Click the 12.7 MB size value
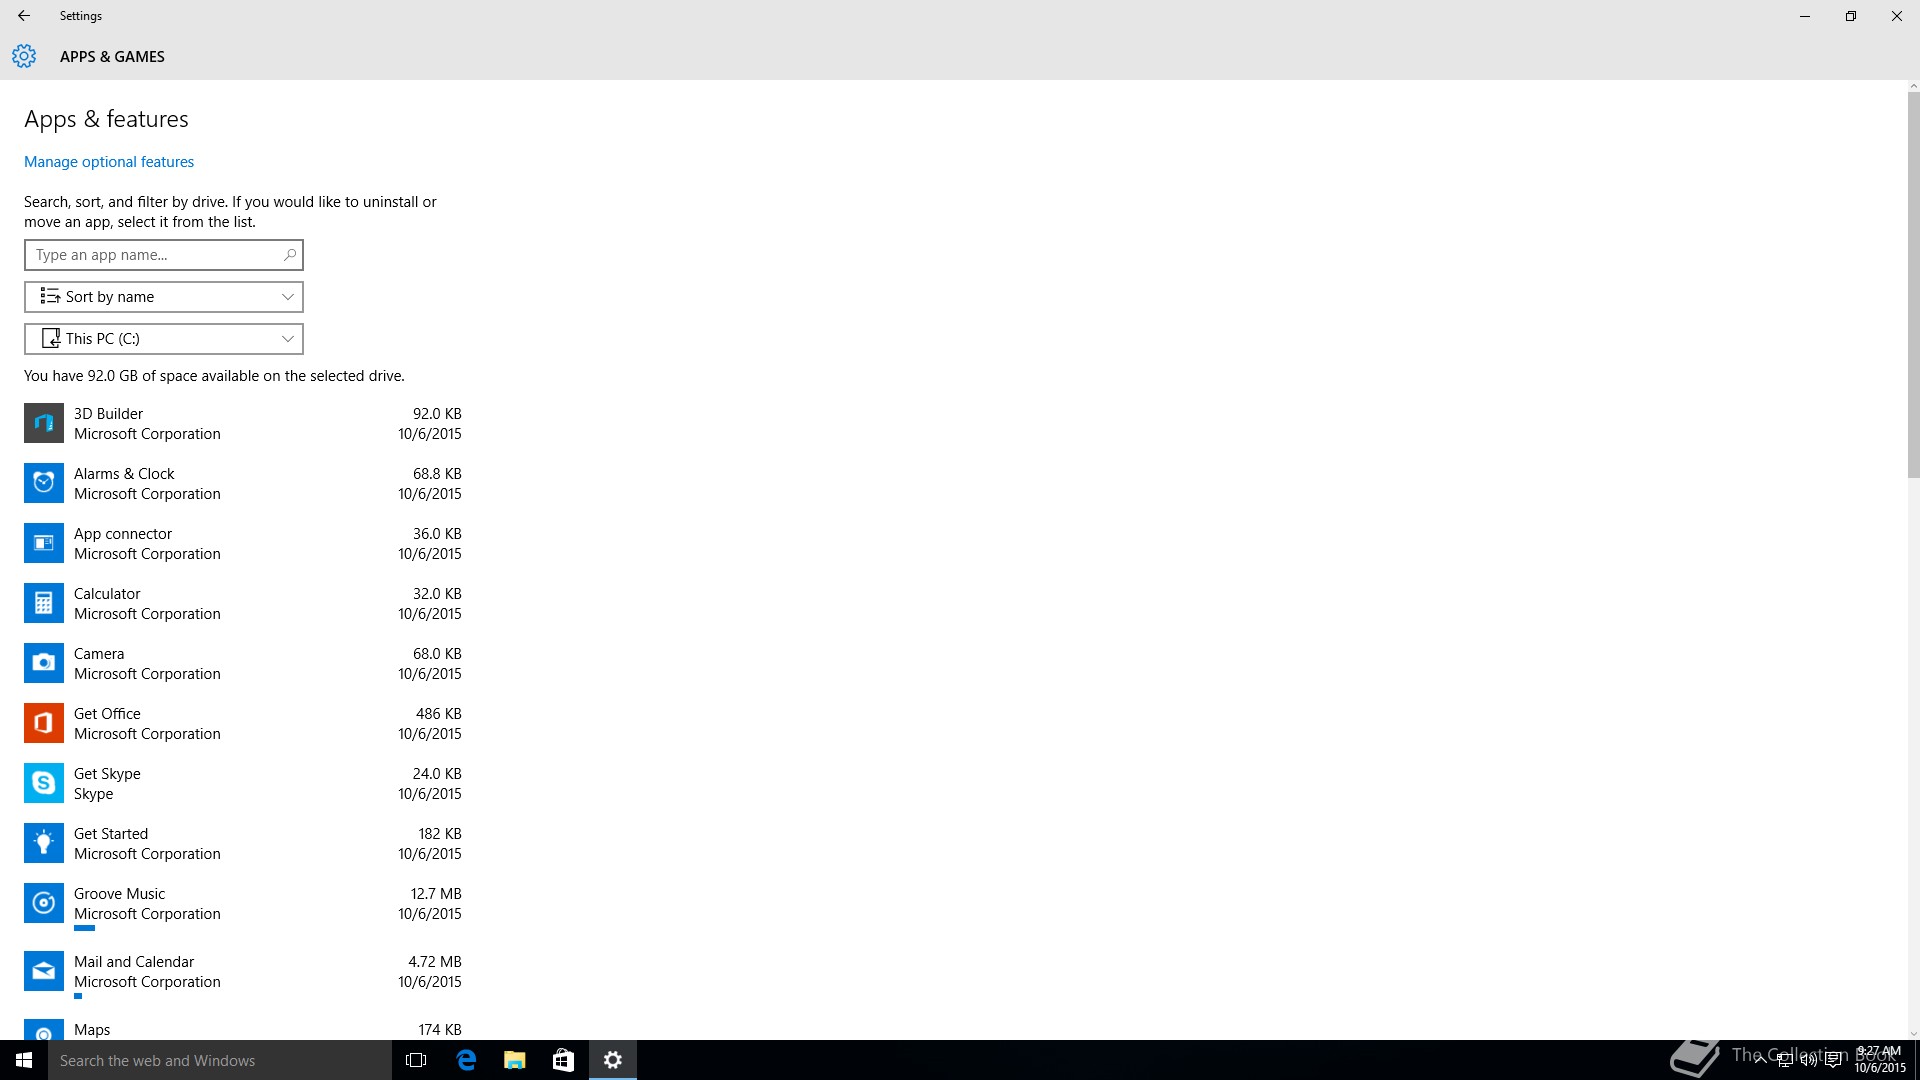Image resolution: width=1920 pixels, height=1080 pixels. [x=436, y=894]
